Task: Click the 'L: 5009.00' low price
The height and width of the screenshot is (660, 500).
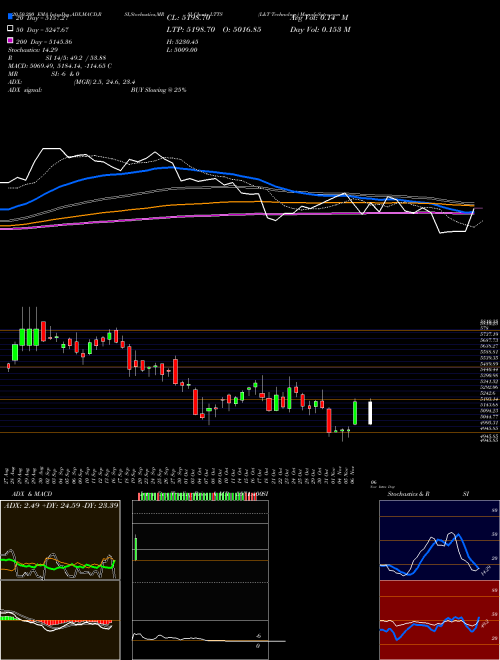Action: click(182, 50)
